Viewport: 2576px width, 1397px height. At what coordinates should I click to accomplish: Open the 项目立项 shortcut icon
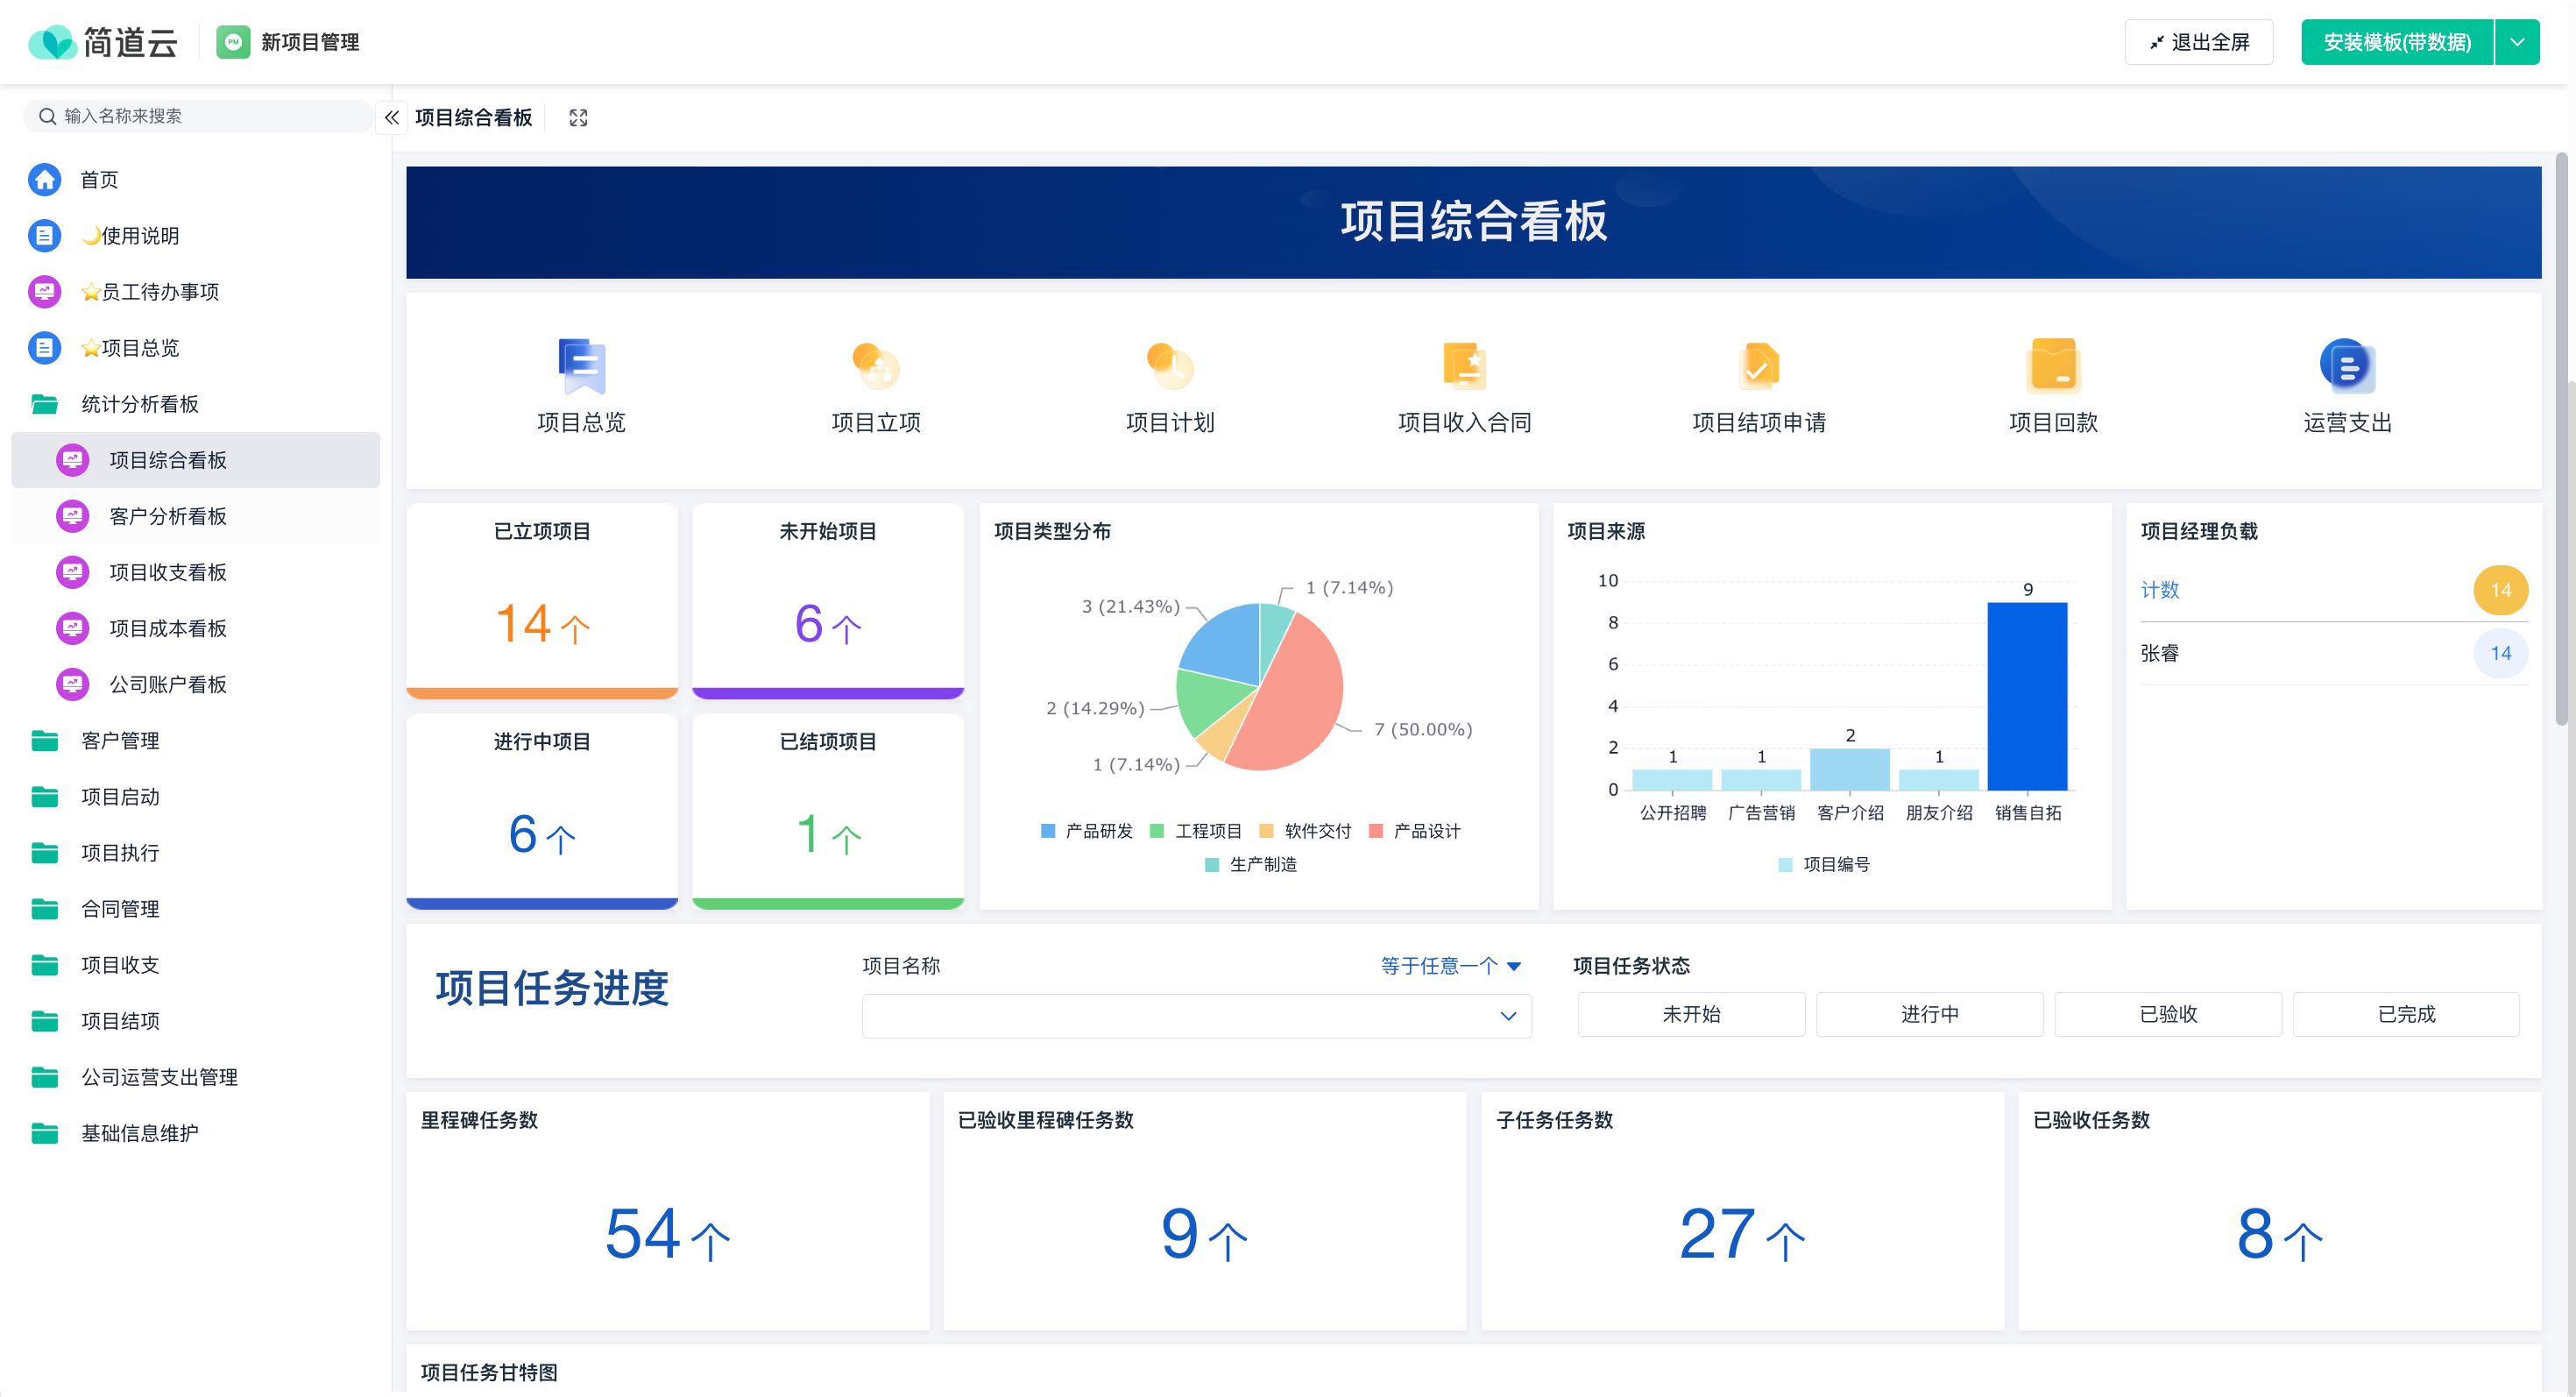(x=876, y=366)
